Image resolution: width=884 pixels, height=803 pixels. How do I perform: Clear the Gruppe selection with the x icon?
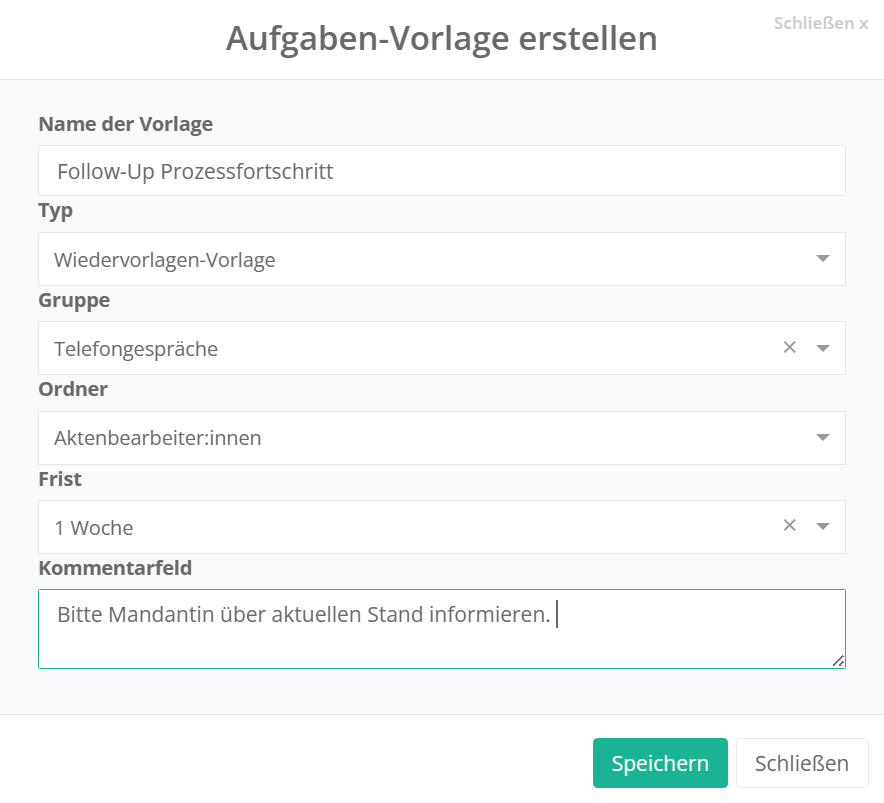789,348
